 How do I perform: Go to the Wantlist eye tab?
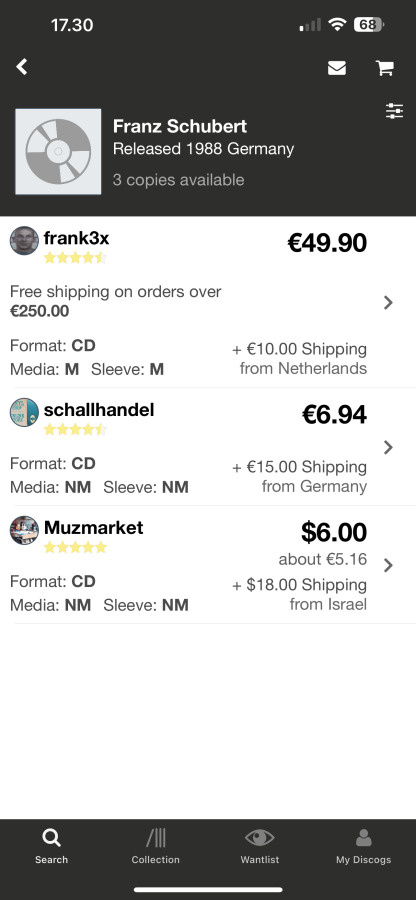[259, 846]
